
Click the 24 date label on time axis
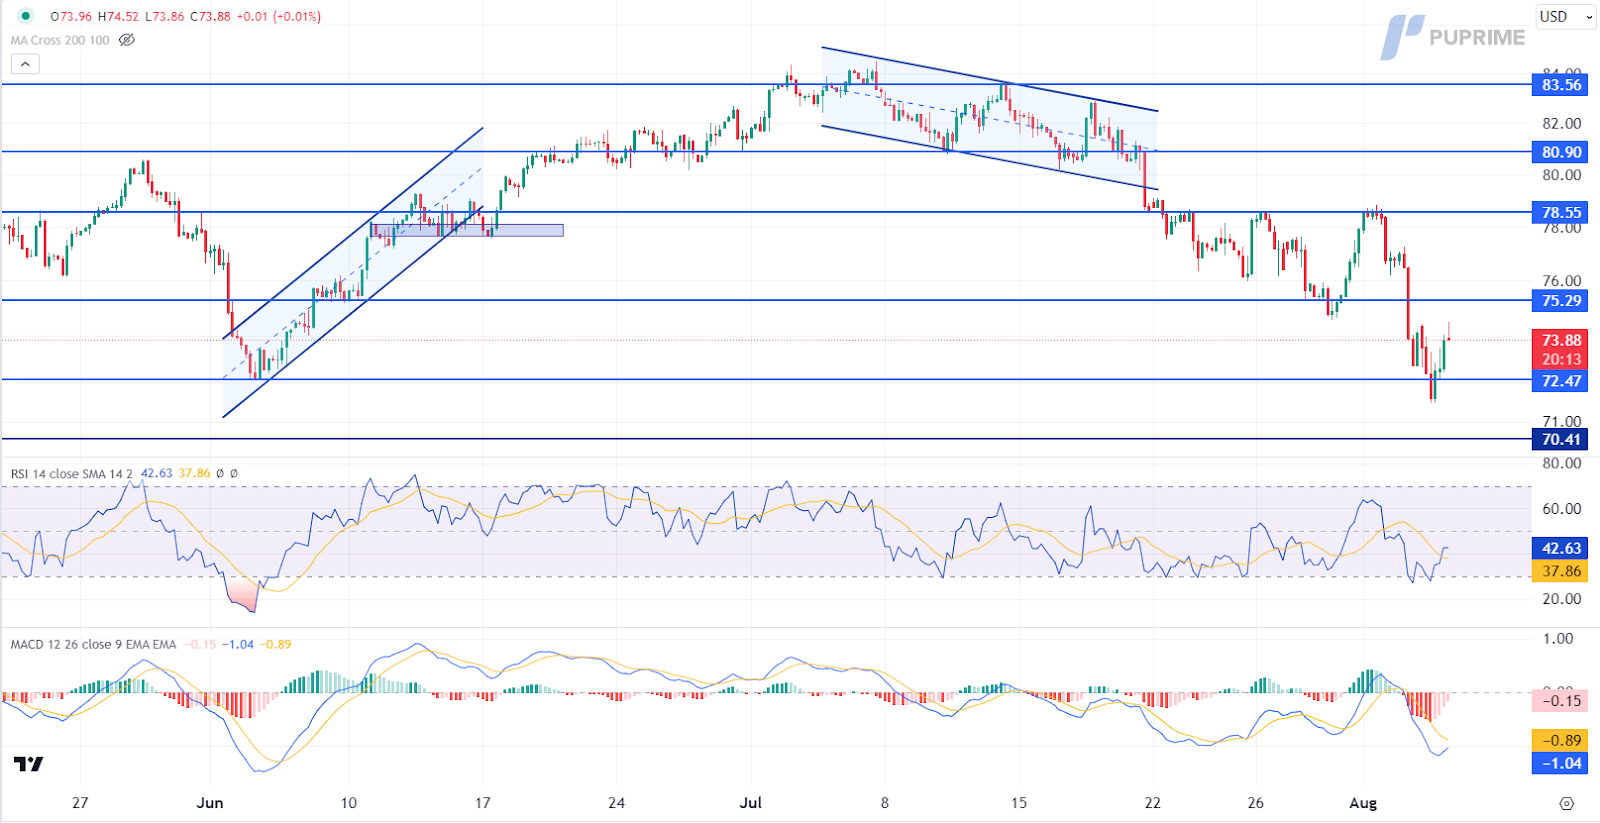(x=616, y=803)
